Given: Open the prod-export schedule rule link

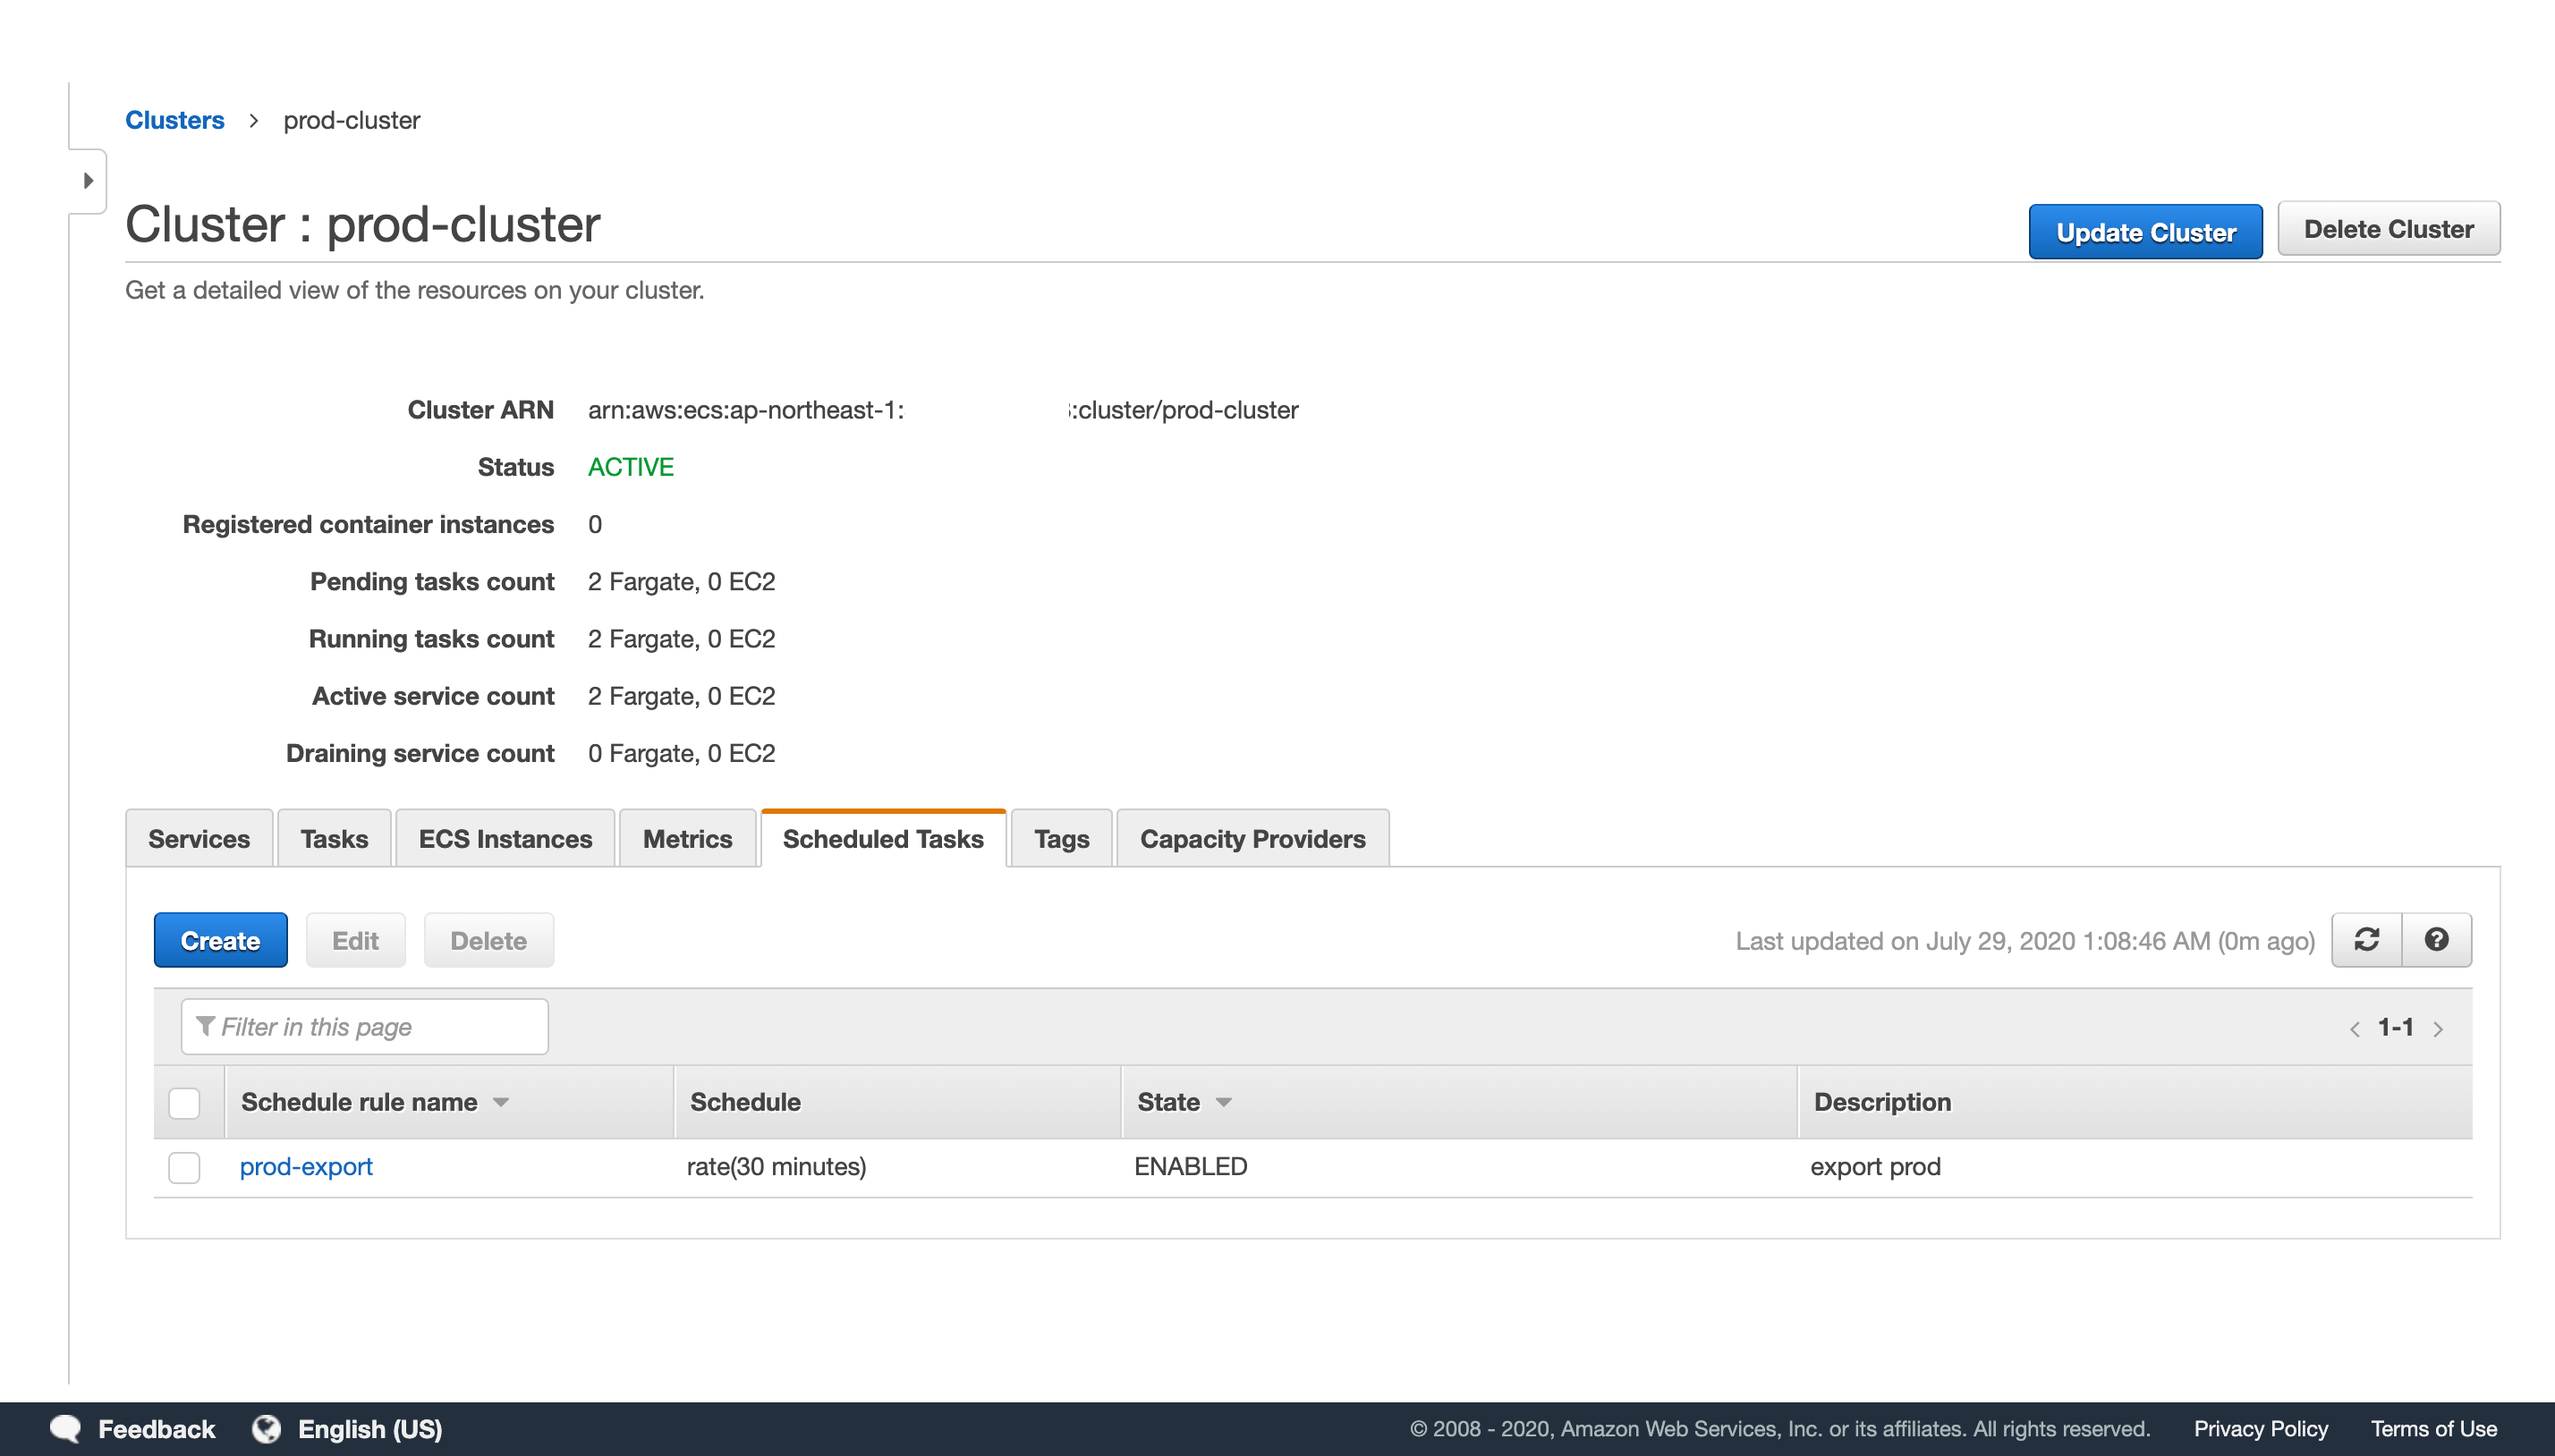Looking at the screenshot, I should 306,1166.
